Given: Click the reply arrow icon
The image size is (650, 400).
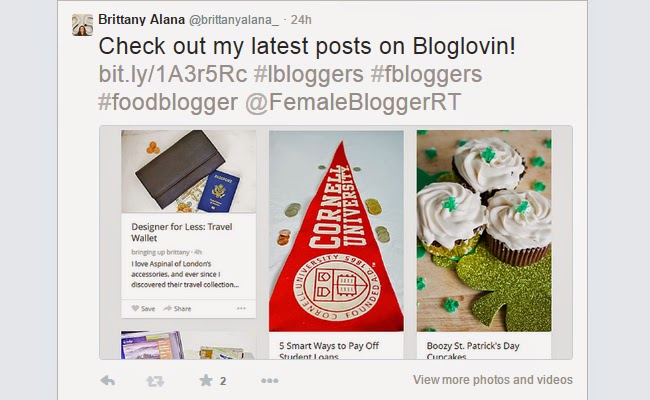Looking at the screenshot, I should [108, 381].
